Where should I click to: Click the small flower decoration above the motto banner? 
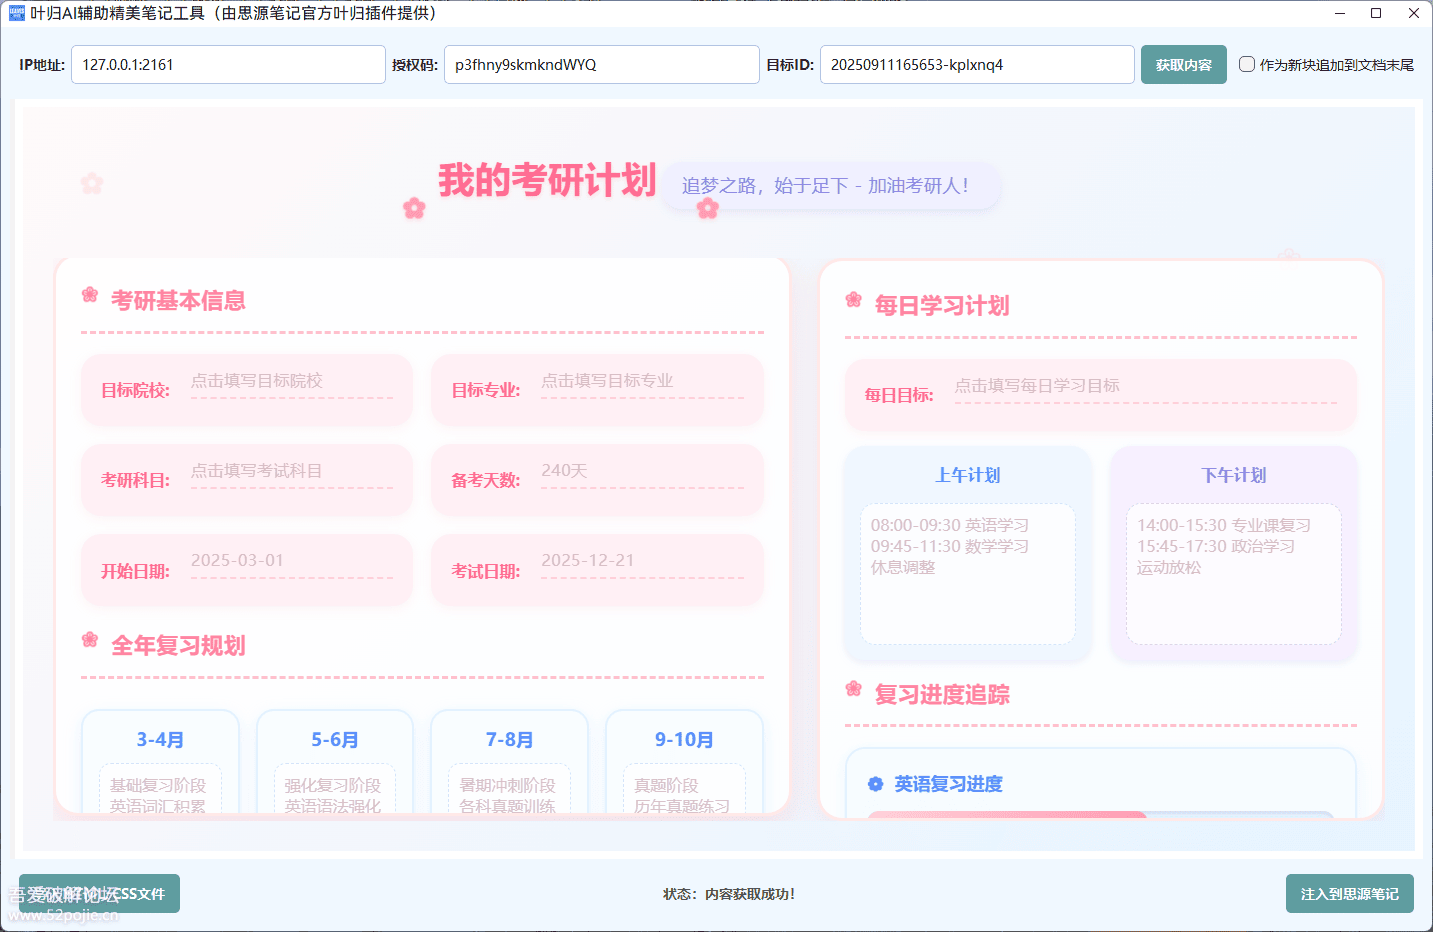click(x=709, y=208)
